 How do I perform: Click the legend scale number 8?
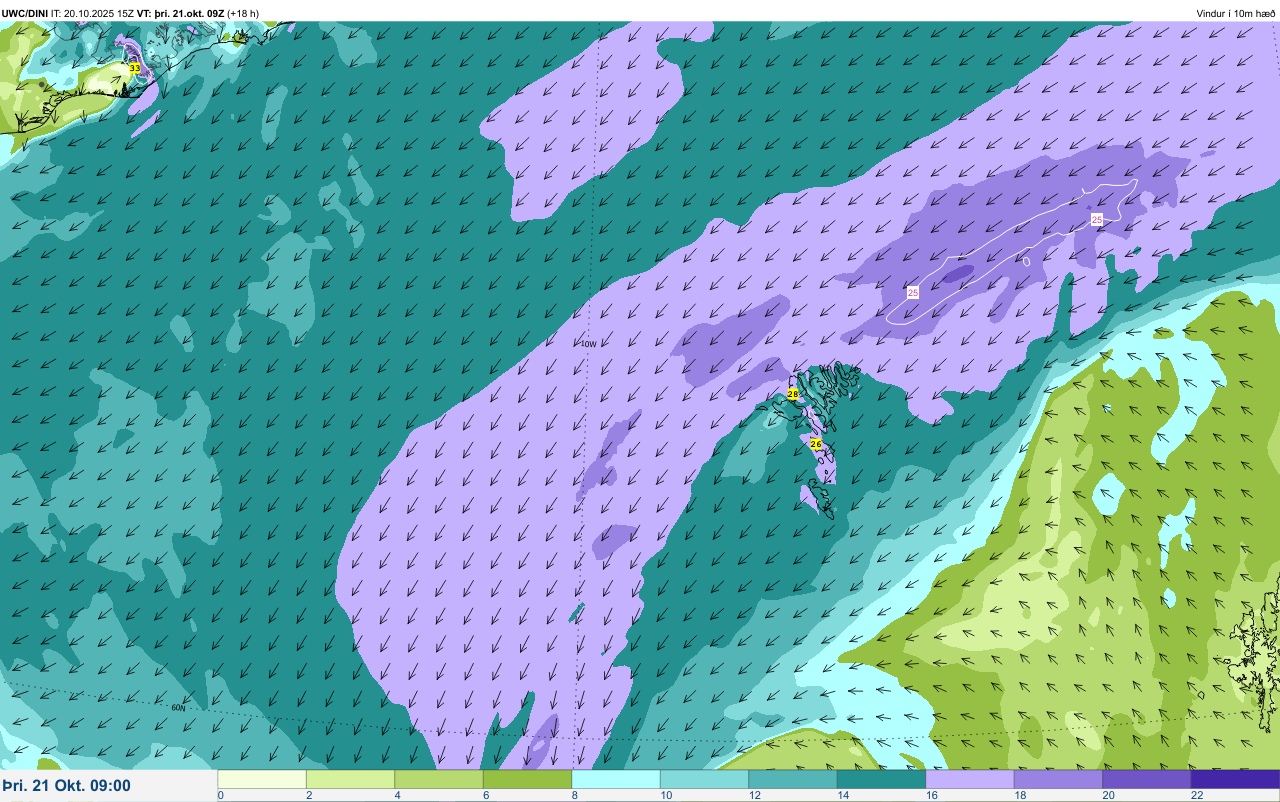pyautogui.click(x=574, y=795)
